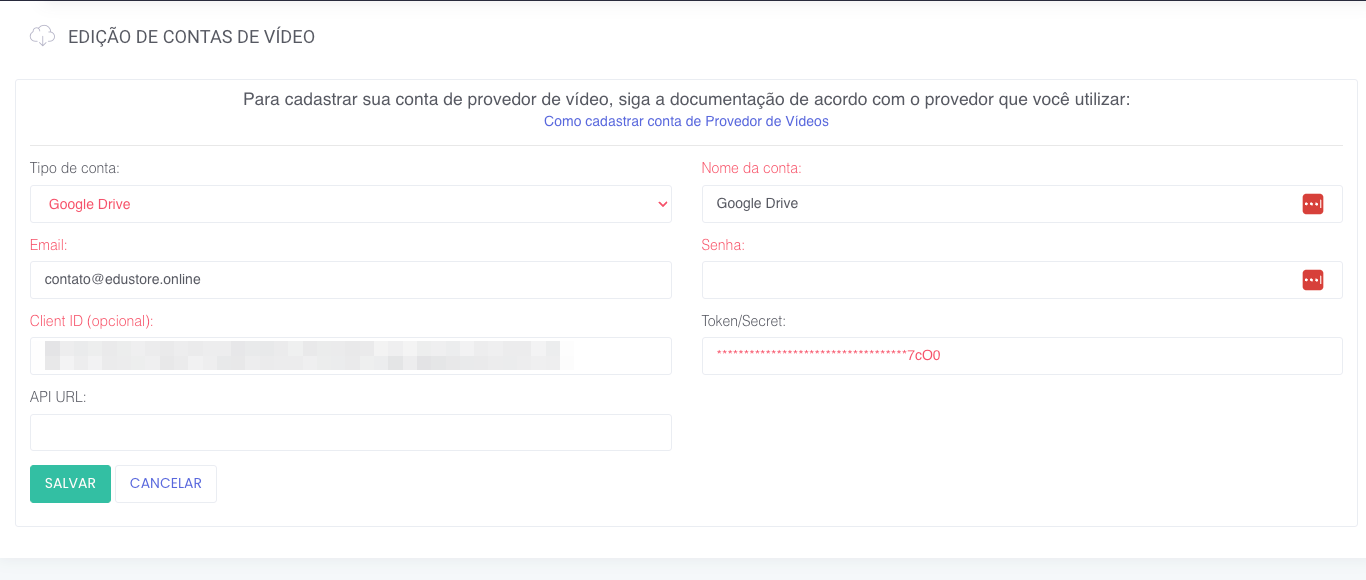1366x580 pixels.
Task: Click the 'Senha:' field label
Action: point(723,245)
